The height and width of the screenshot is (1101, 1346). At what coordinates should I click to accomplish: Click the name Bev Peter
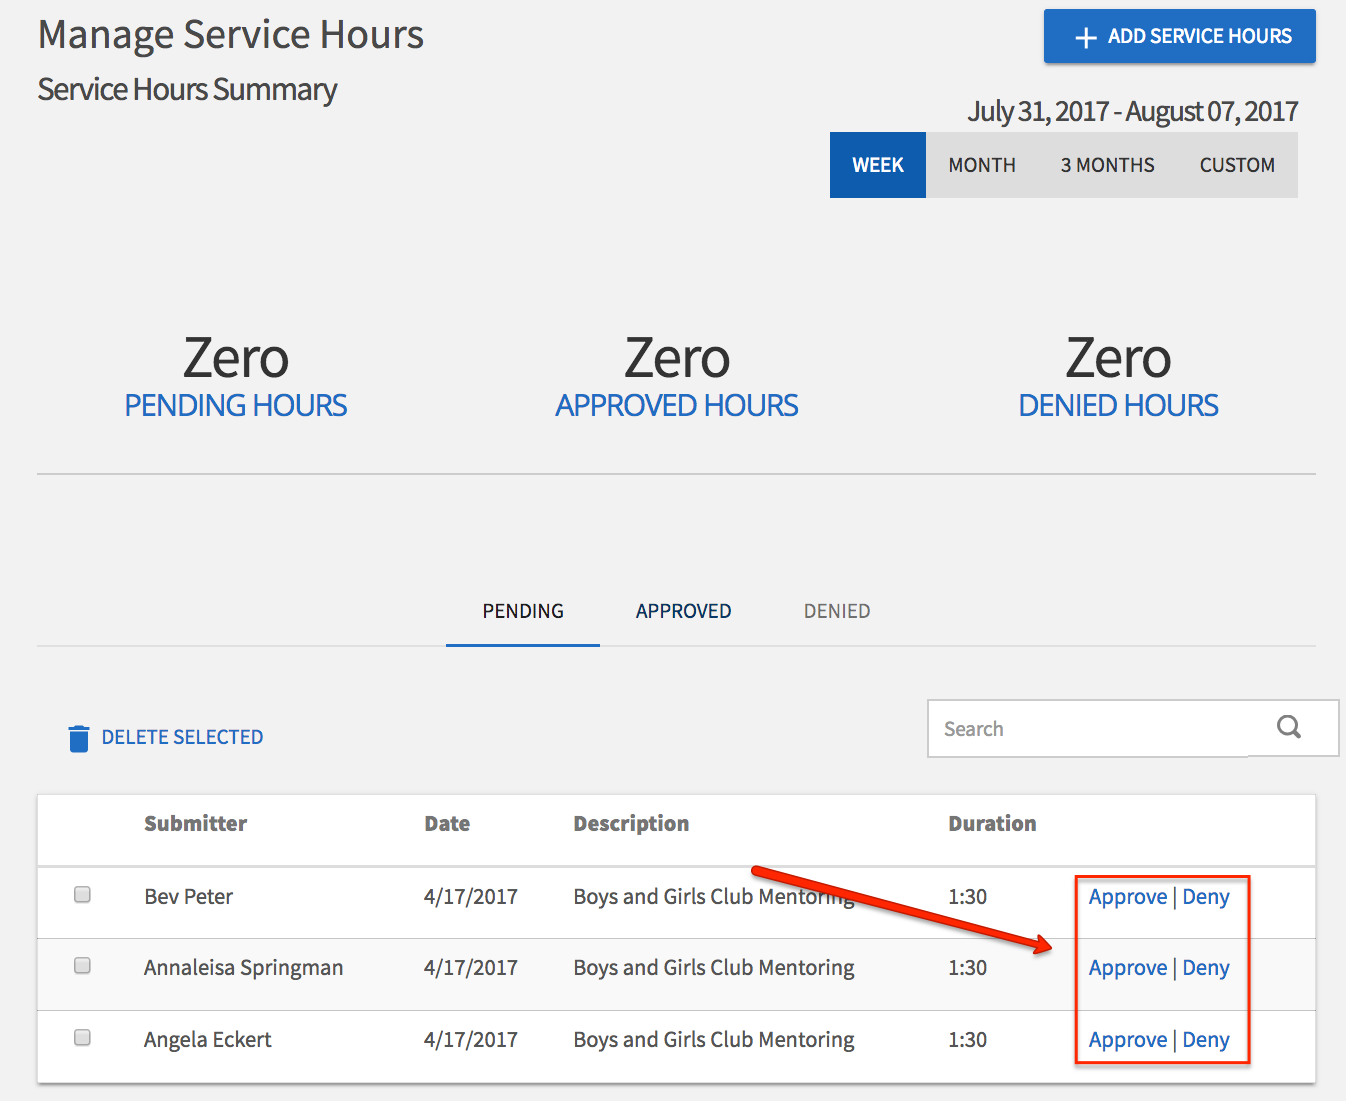188,896
